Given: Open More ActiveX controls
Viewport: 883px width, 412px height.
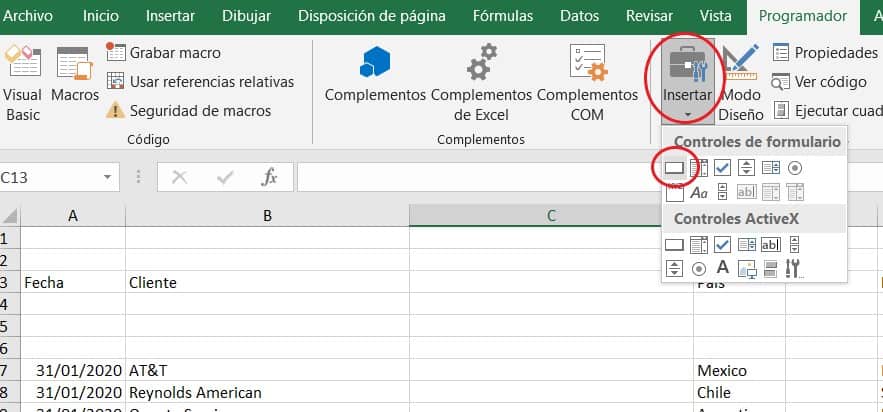Looking at the screenshot, I should tap(793, 268).
